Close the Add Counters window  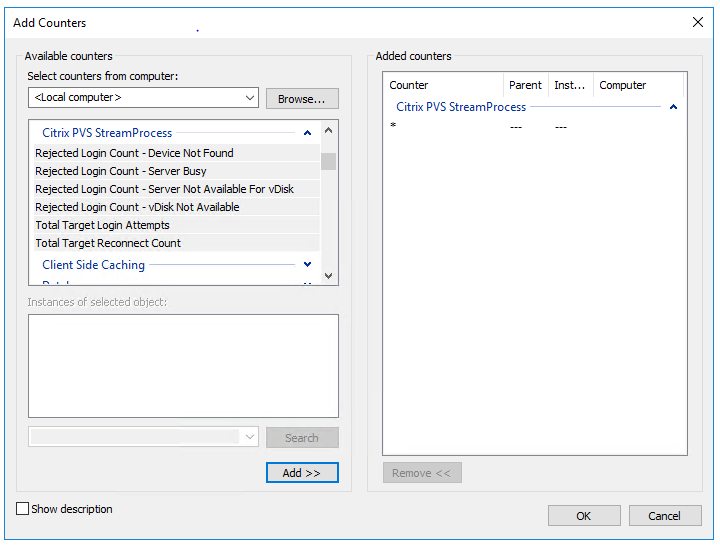click(x=698, y=22)
